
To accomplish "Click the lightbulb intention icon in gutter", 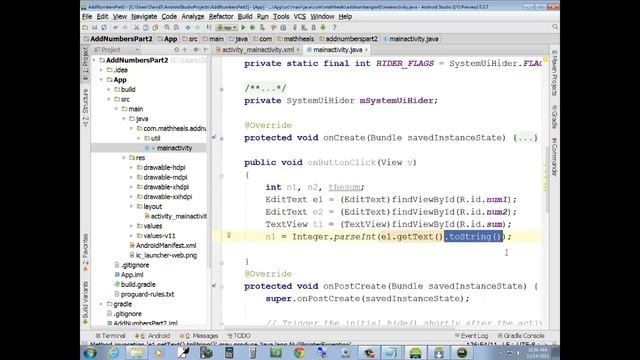I will 229,235.
